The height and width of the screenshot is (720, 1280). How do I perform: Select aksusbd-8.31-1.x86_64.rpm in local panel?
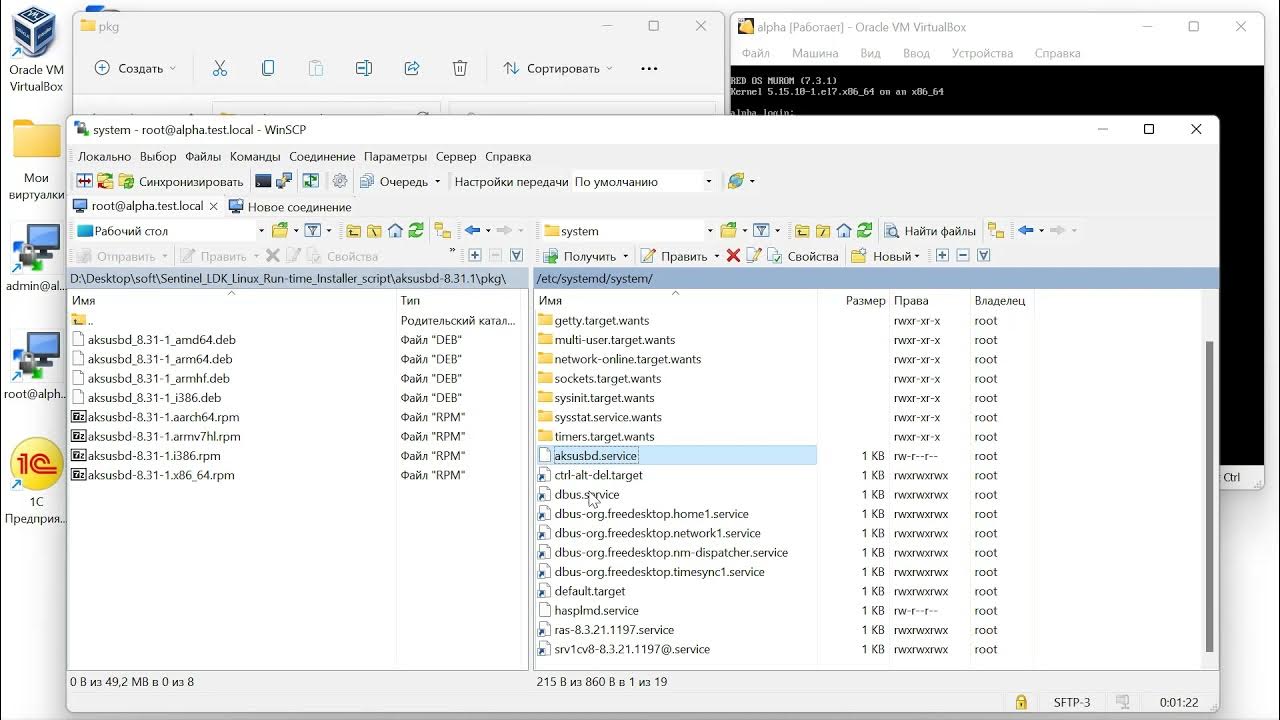tap(161, 475)
